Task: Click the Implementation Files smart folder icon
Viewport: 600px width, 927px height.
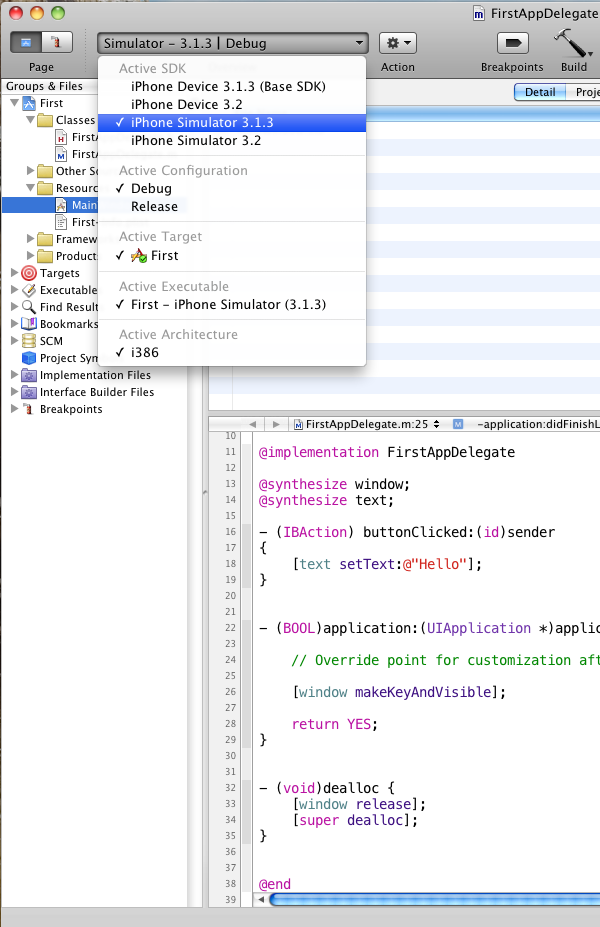Action: coord(29,375)
